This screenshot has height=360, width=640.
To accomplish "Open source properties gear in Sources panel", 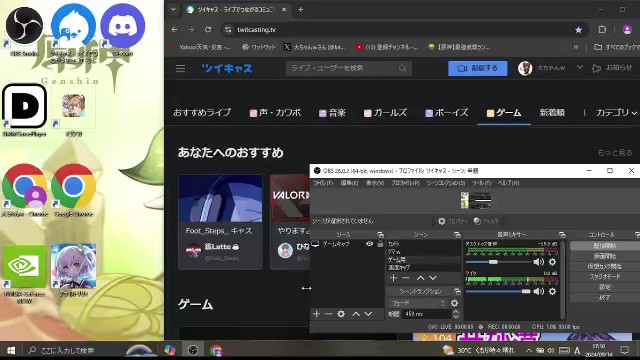I will (341, 313).
